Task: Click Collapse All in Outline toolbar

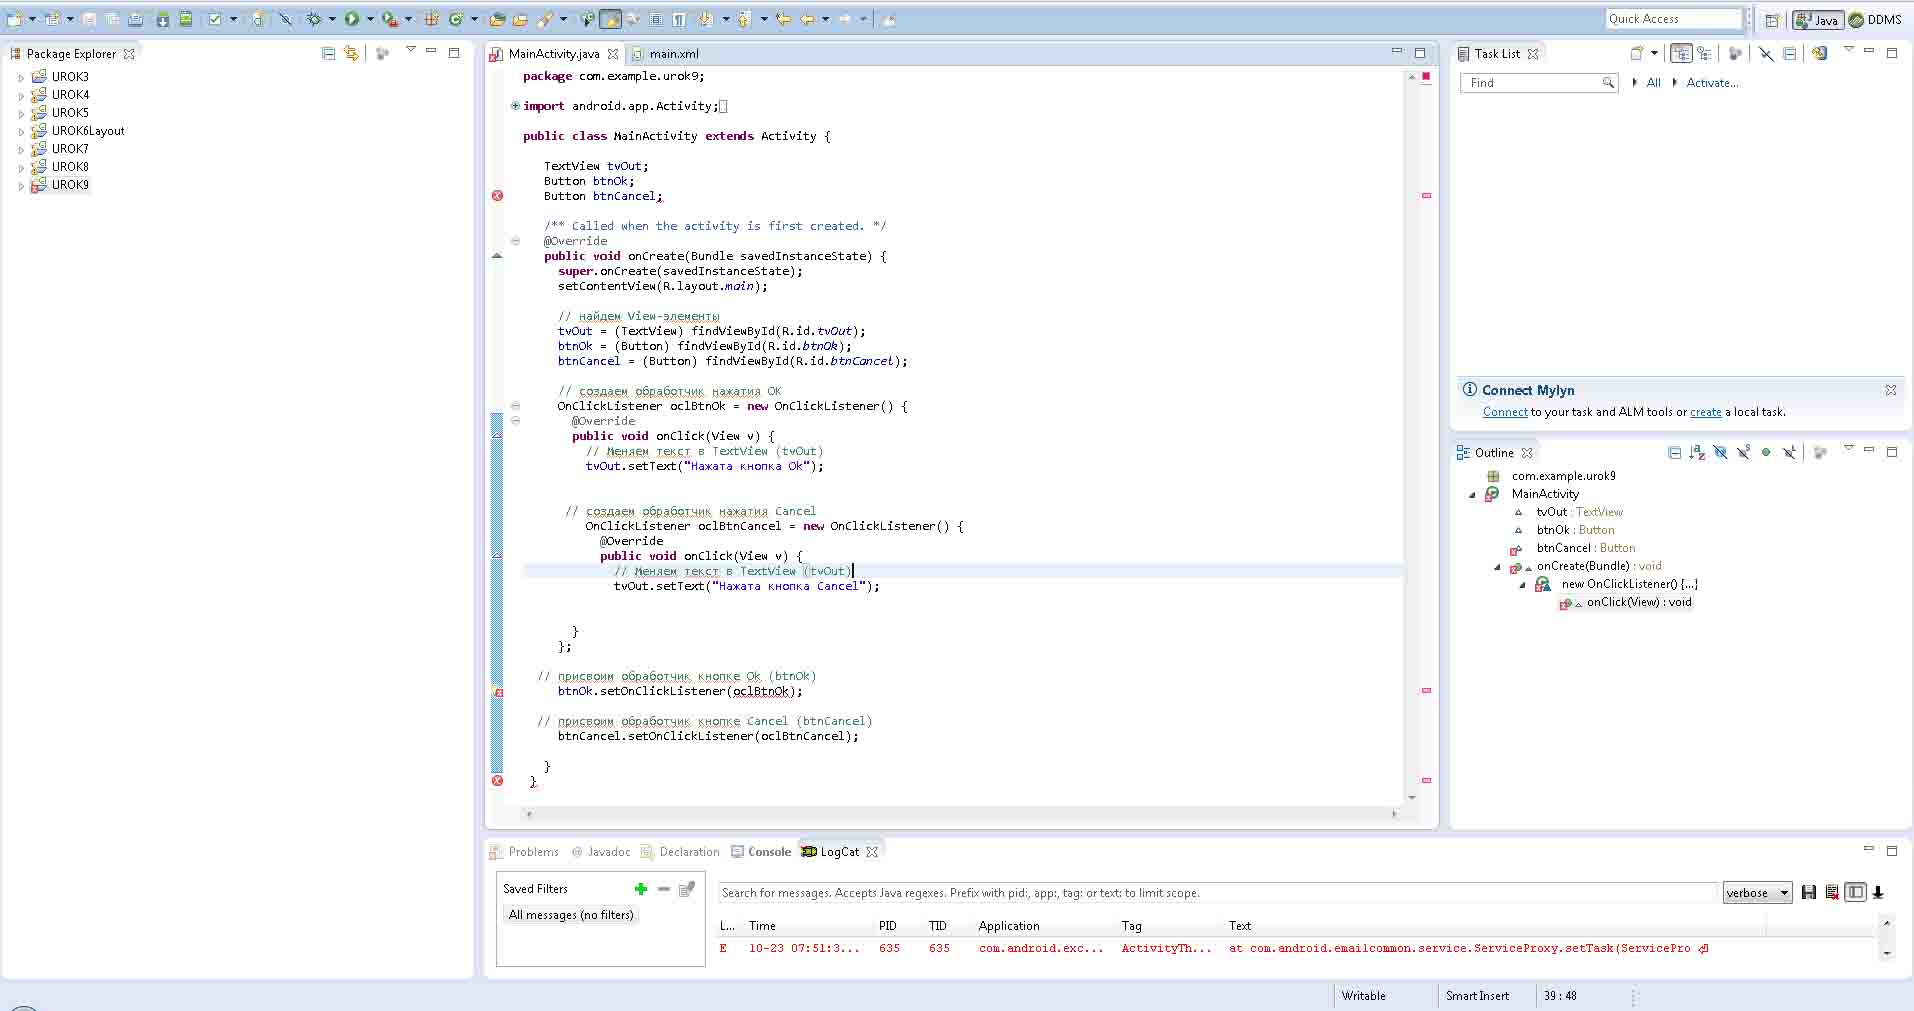Action: [1674, 453]
